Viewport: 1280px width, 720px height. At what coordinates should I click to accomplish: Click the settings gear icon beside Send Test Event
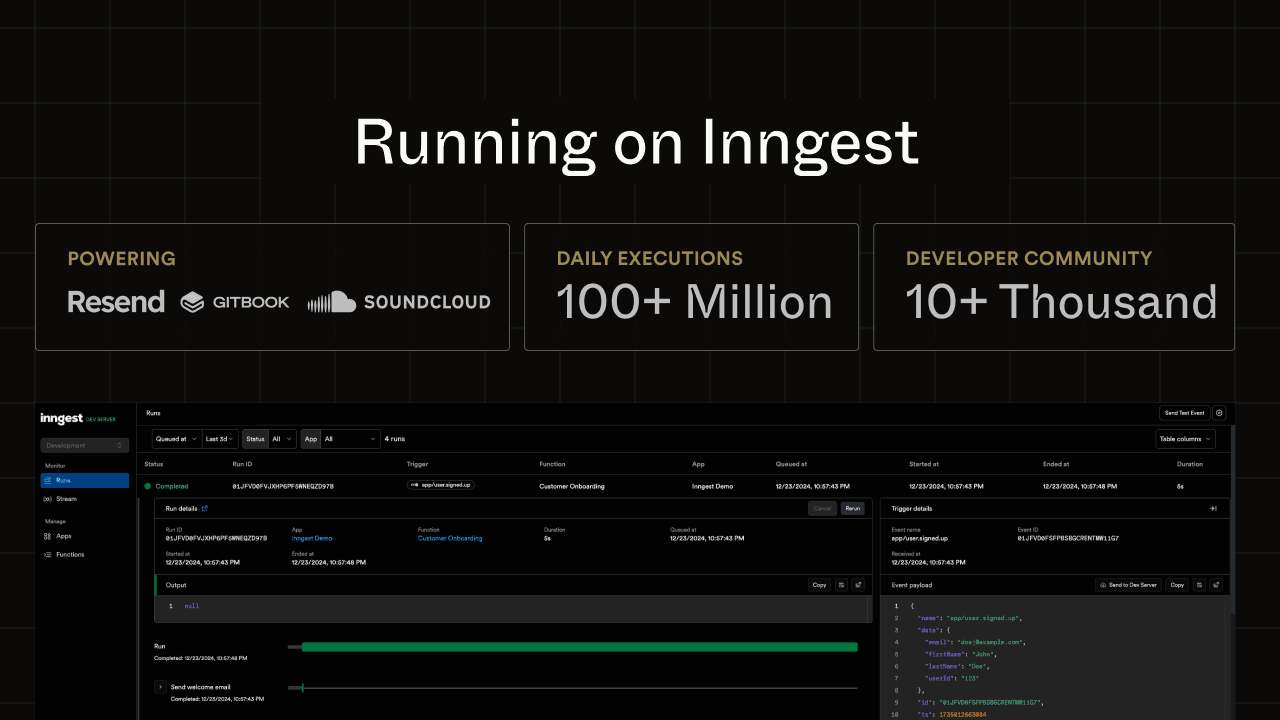1218,413
